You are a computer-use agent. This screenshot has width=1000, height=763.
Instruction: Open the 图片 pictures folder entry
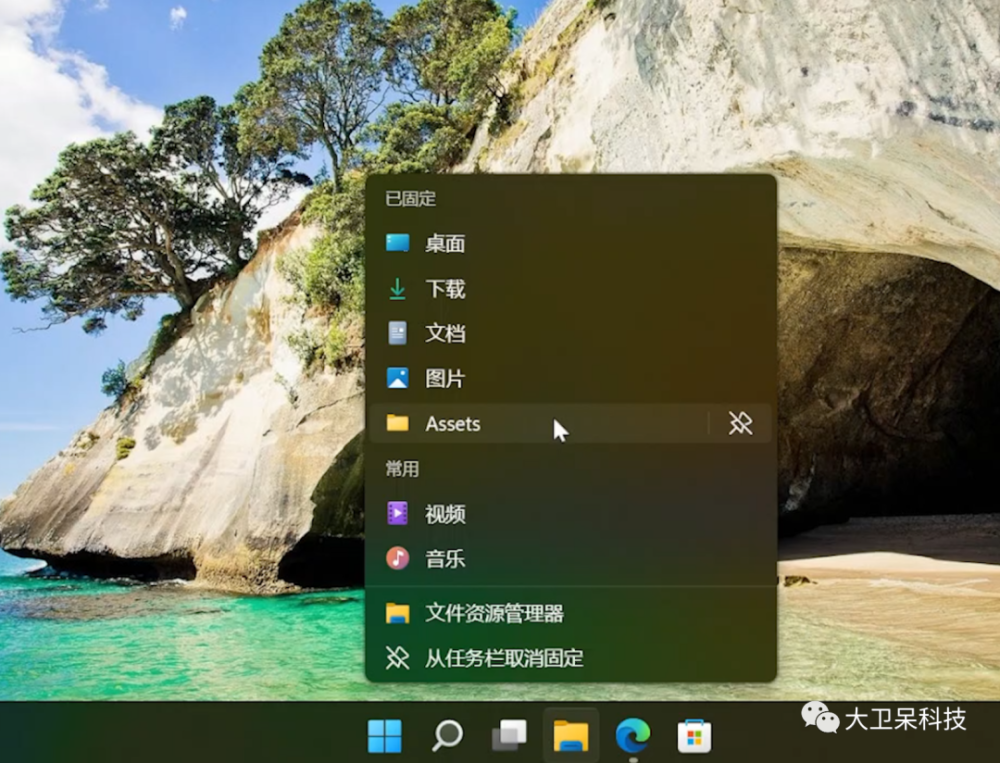445,379
